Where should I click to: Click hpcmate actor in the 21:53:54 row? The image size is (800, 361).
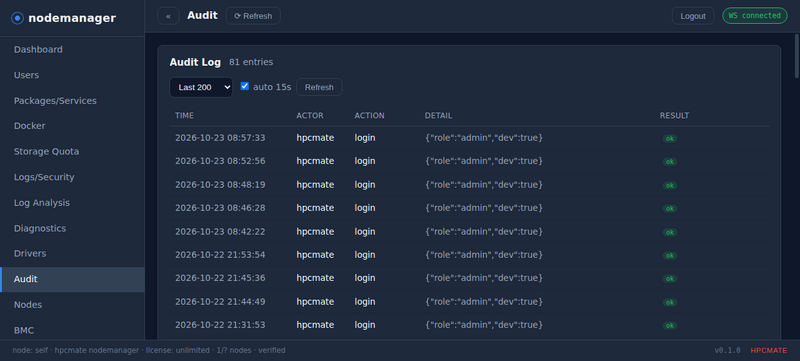(315, 254)
